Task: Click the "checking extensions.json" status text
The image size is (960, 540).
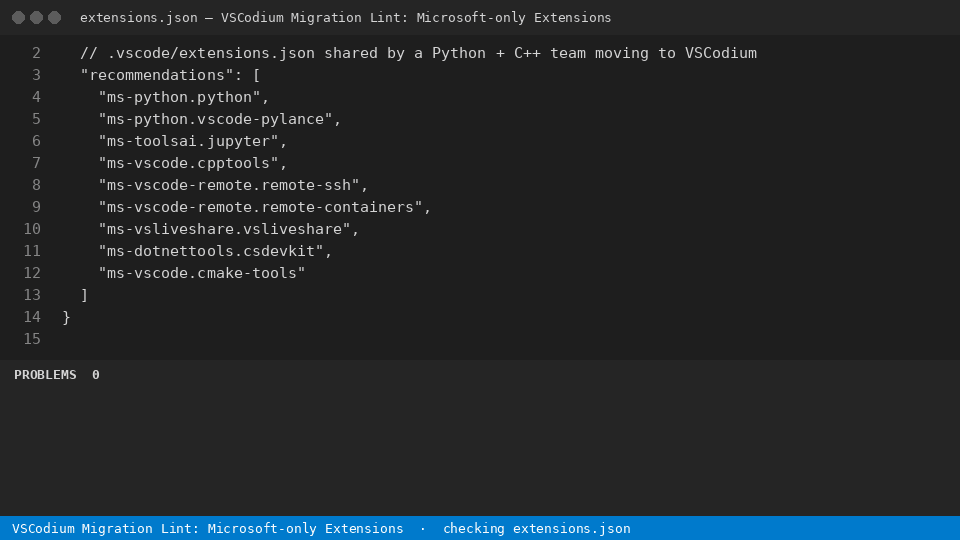Action: coord(537,528)
